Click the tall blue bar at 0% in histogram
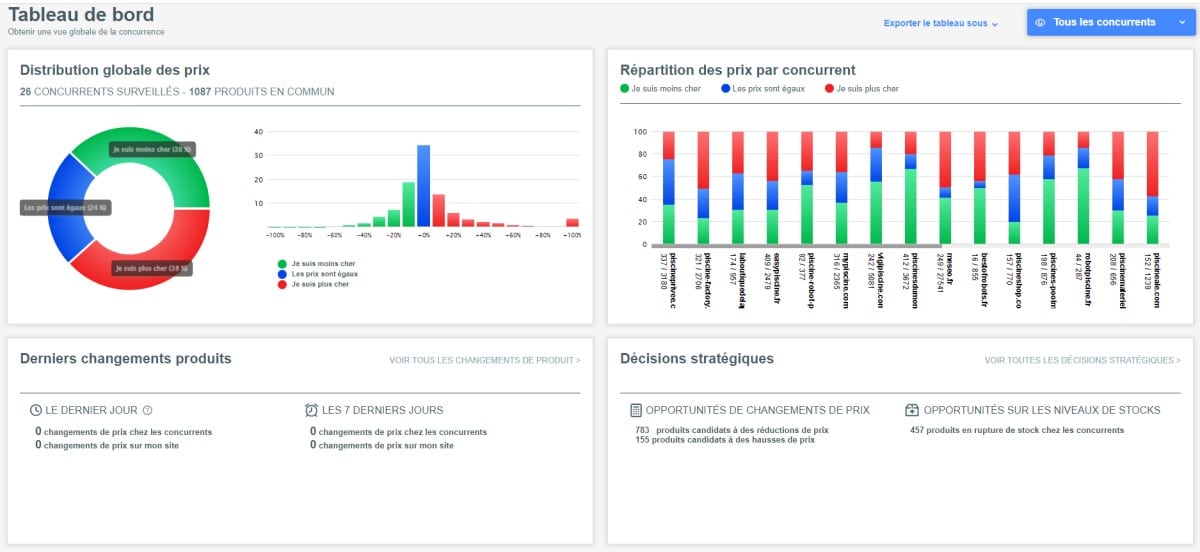This screenshot has height=552, width=1200. coord(424,186)
